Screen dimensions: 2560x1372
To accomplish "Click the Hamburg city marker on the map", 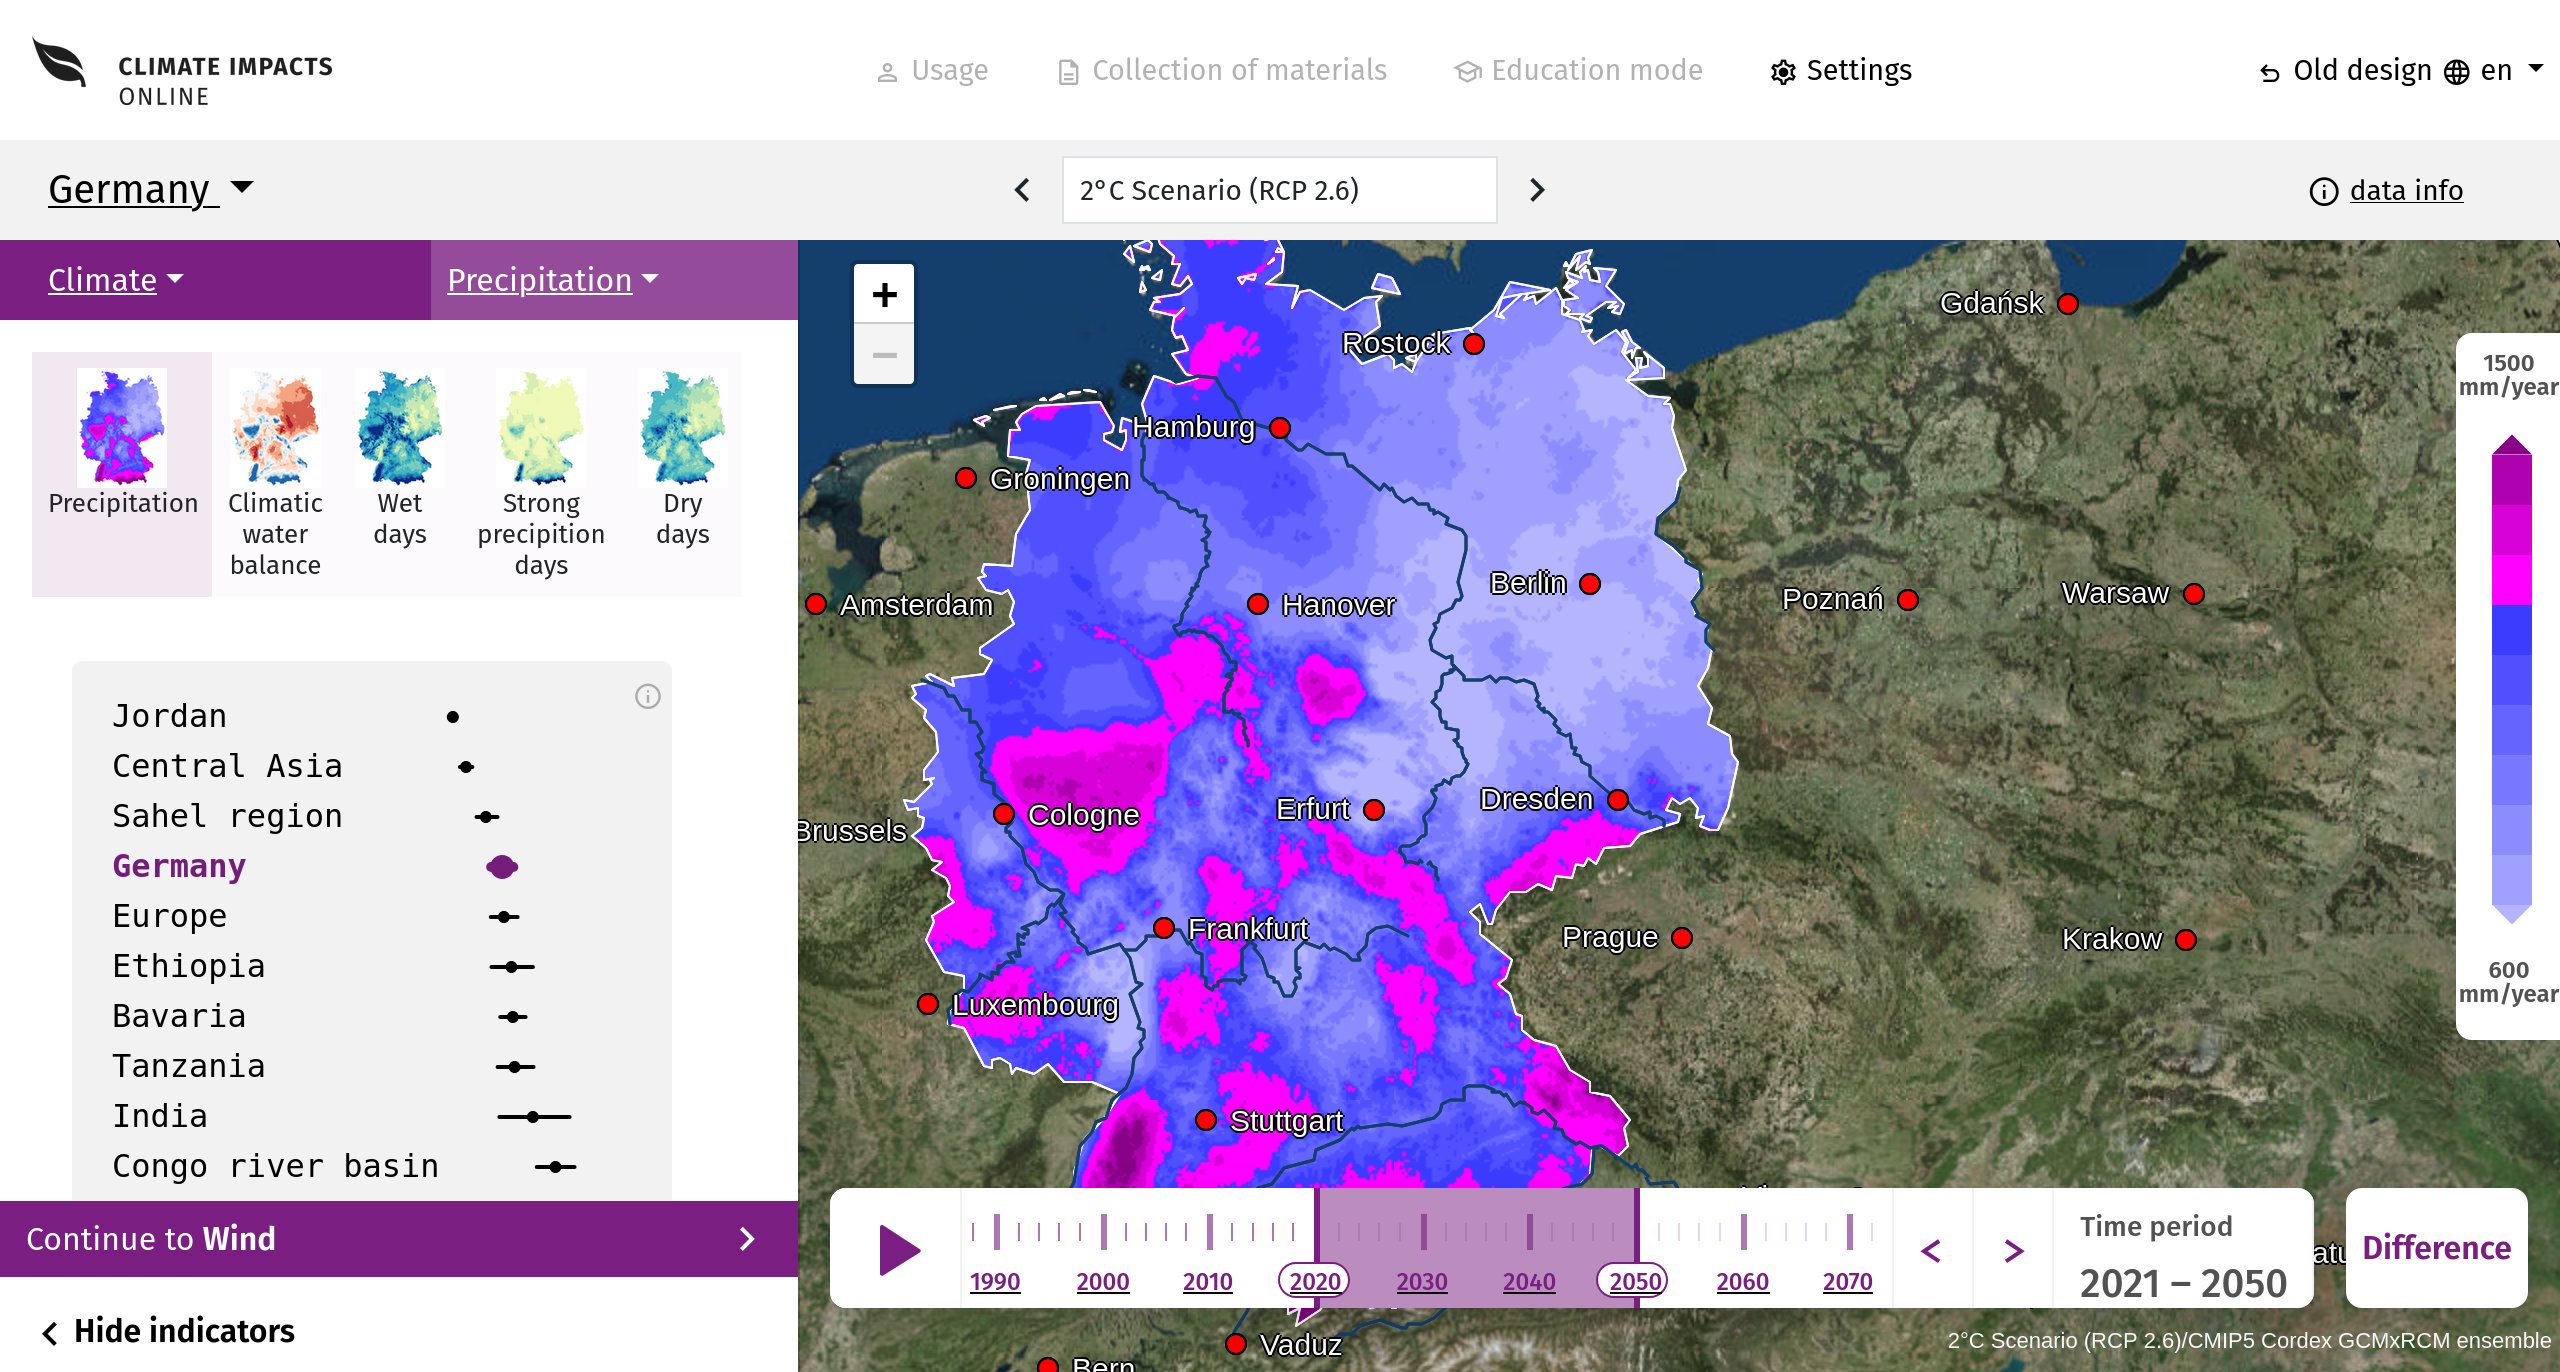I will coord(1280,428).
